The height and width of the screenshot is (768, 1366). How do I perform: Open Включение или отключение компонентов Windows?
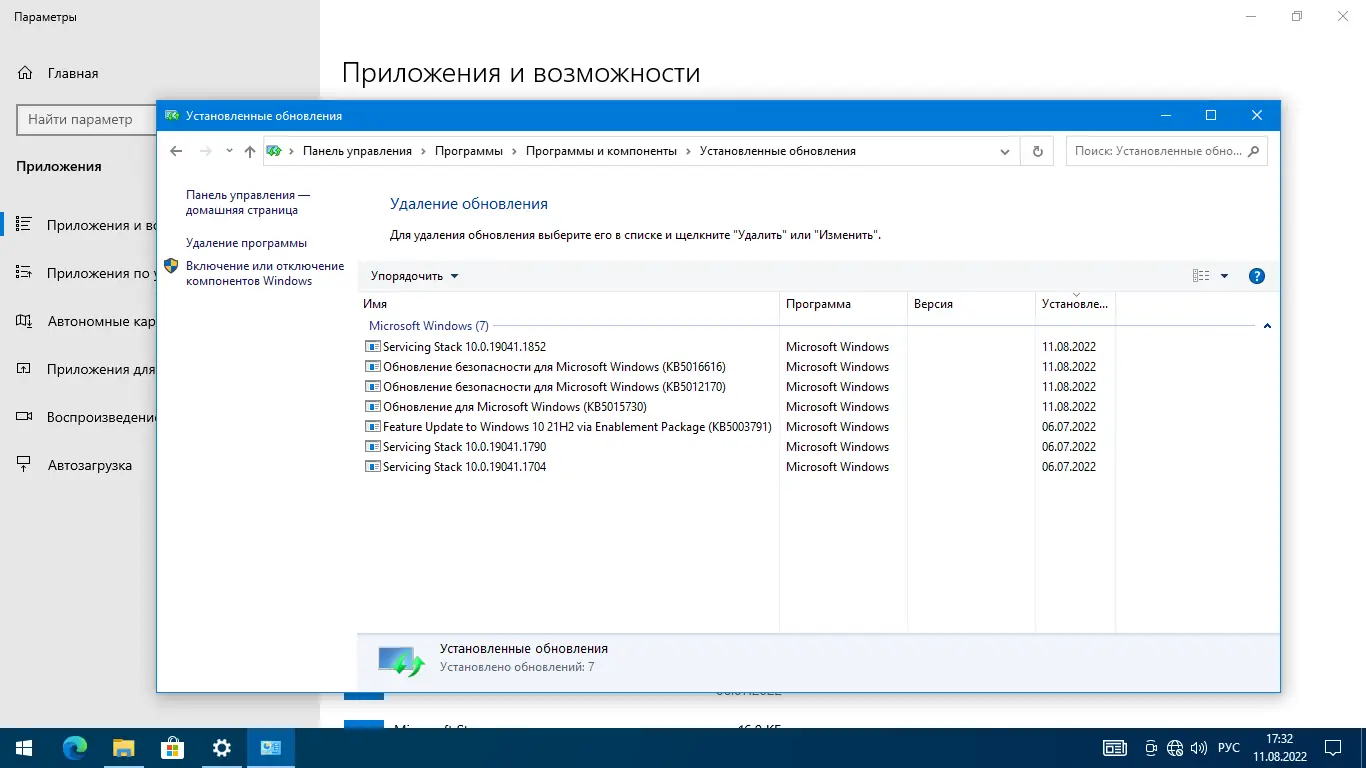tap(264, 274)
